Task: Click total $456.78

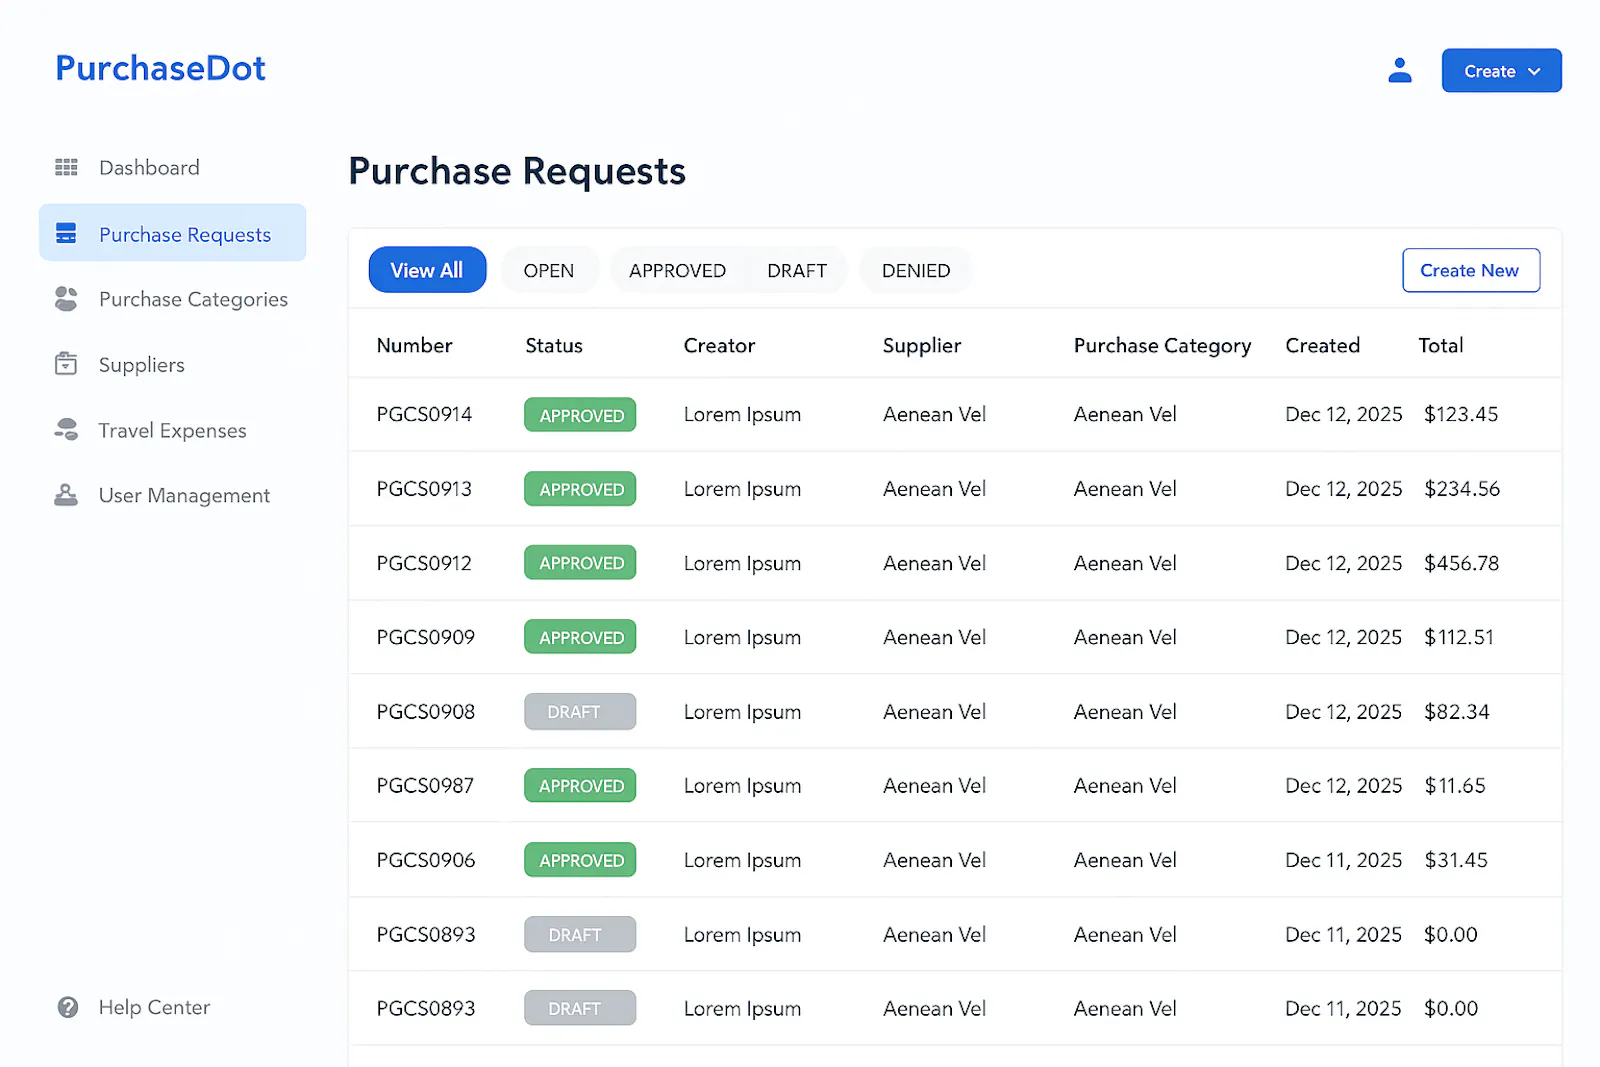Action: coord(1462,563)
